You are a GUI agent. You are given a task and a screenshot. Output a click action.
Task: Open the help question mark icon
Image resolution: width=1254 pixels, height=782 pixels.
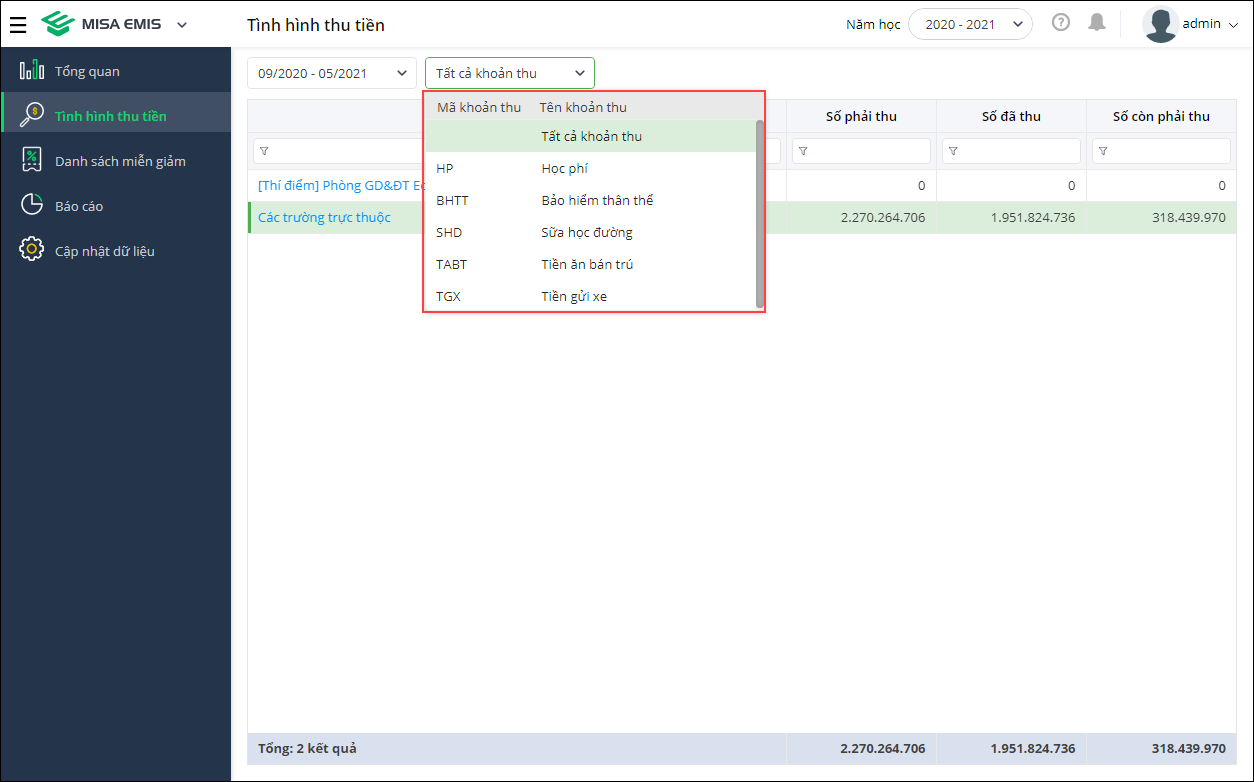1061,22
